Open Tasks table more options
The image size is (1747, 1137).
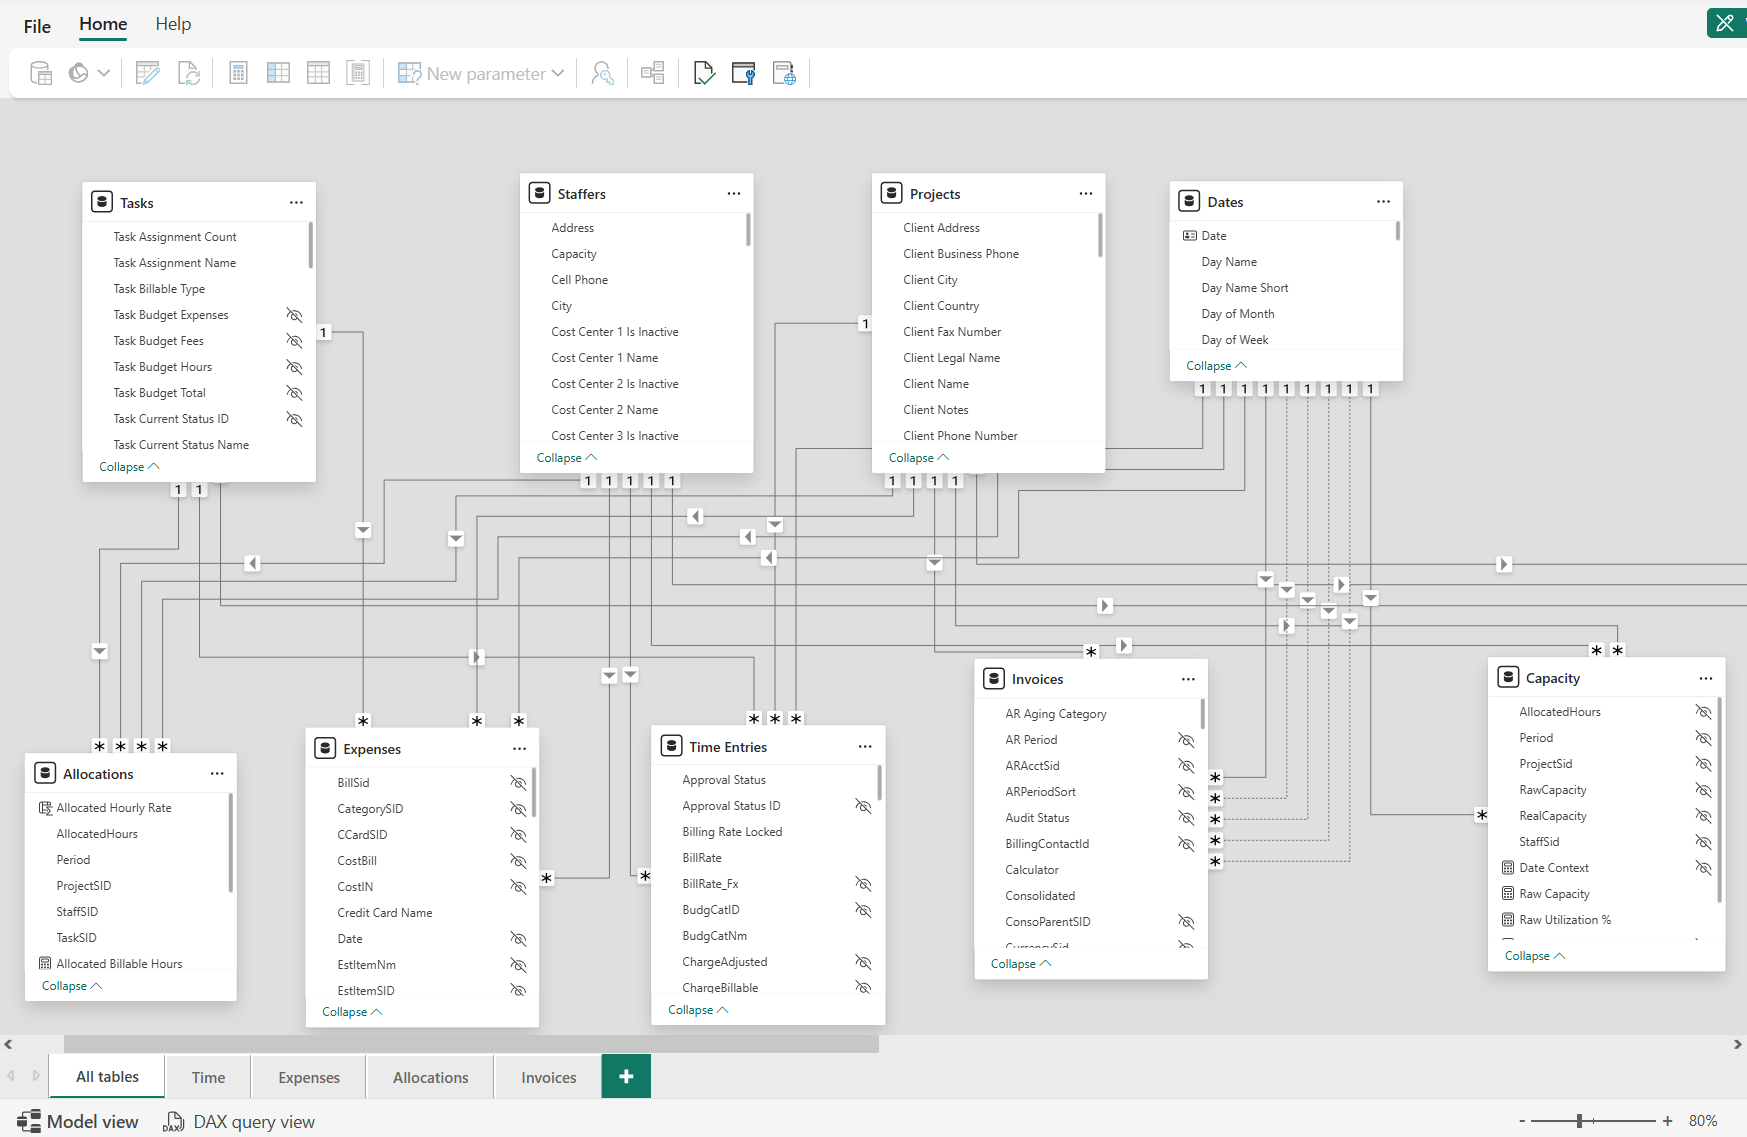pos(296,202)
